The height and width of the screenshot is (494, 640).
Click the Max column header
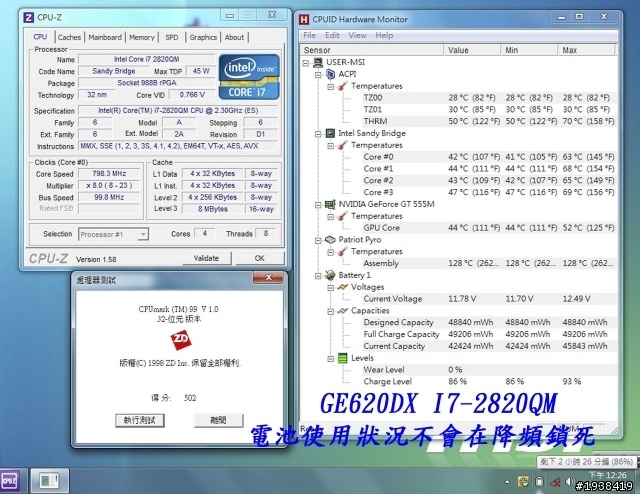pyautogui.click(x=586, y=50)
